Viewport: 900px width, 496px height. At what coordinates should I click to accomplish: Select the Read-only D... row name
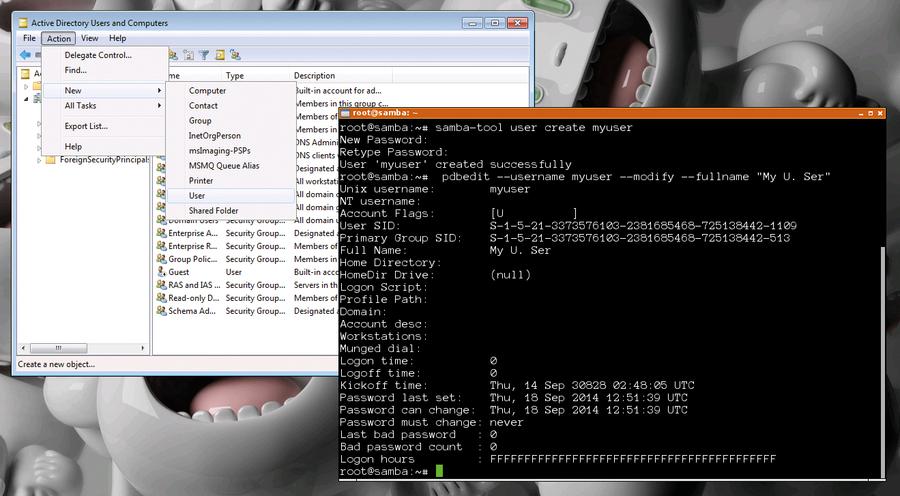(193, 298)
